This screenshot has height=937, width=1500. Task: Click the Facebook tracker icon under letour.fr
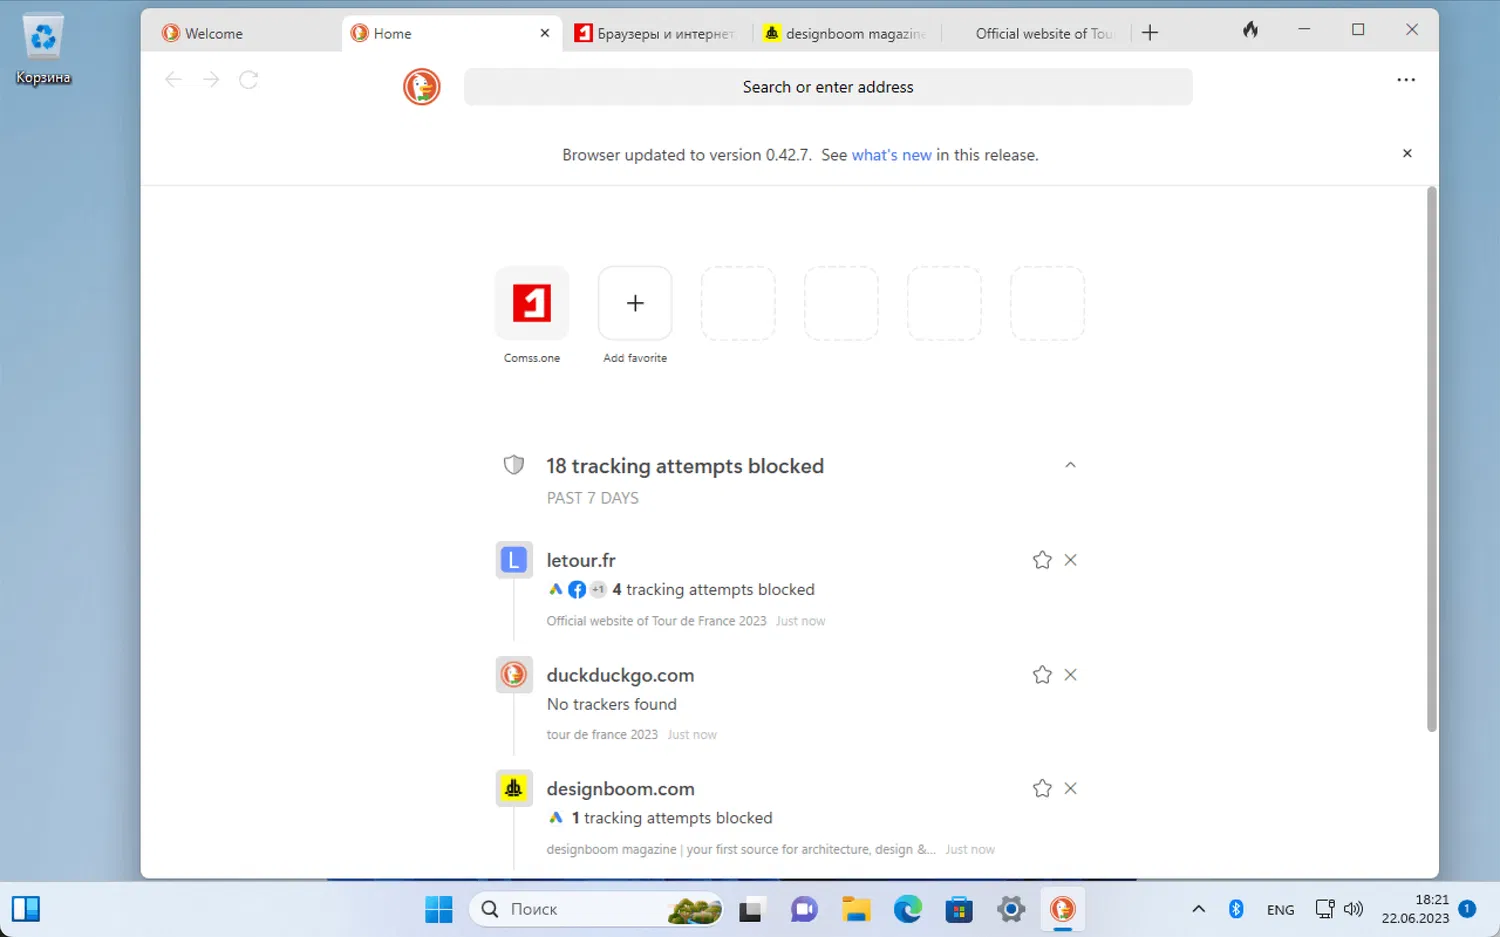coord(577,590)
